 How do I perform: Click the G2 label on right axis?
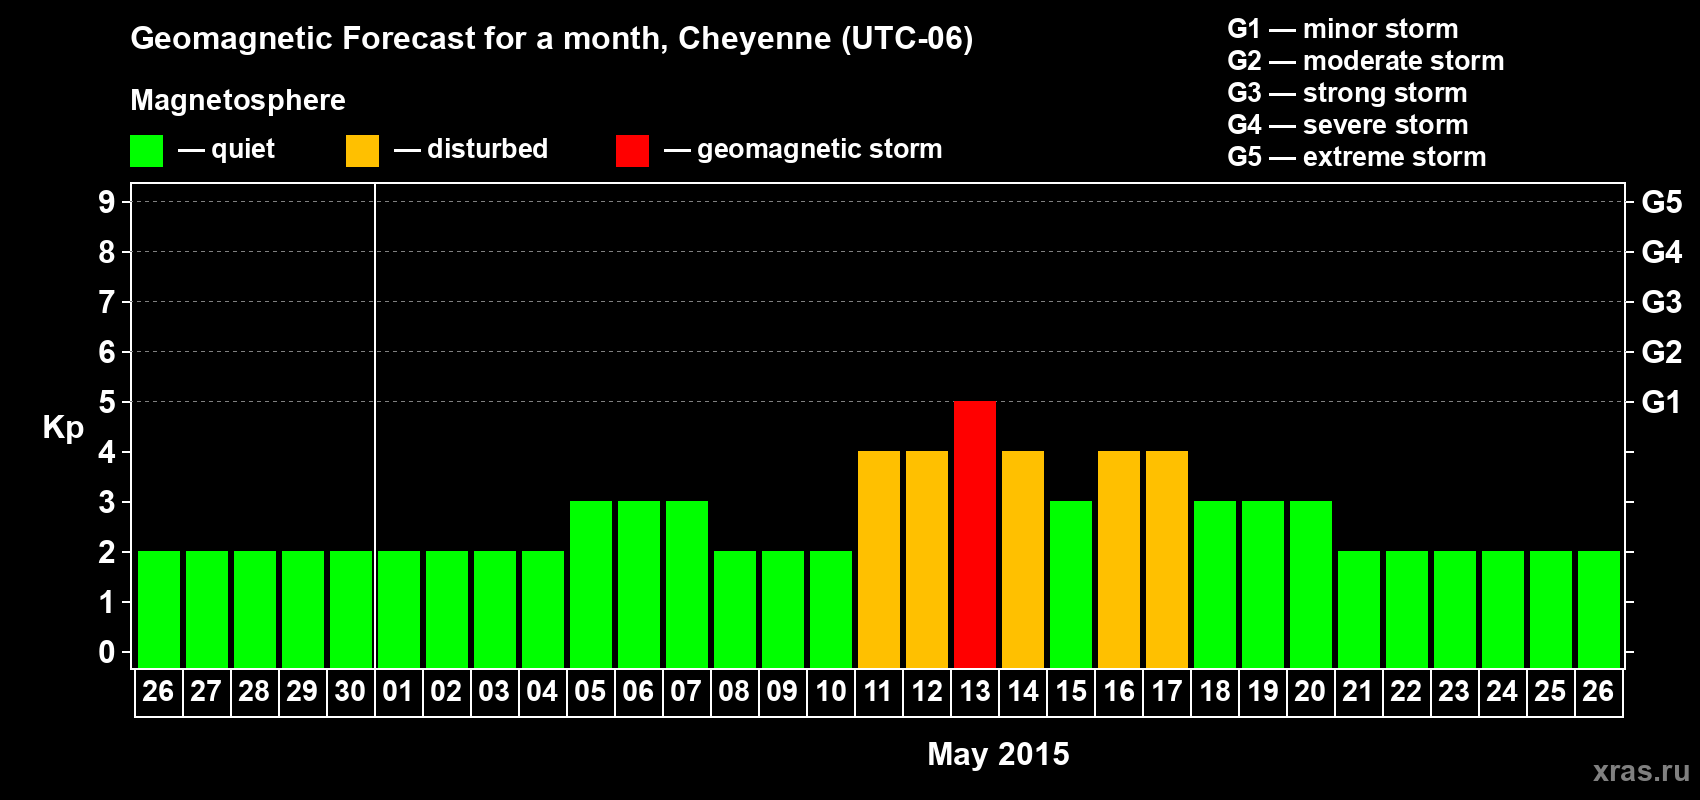tap(1661, 352)
